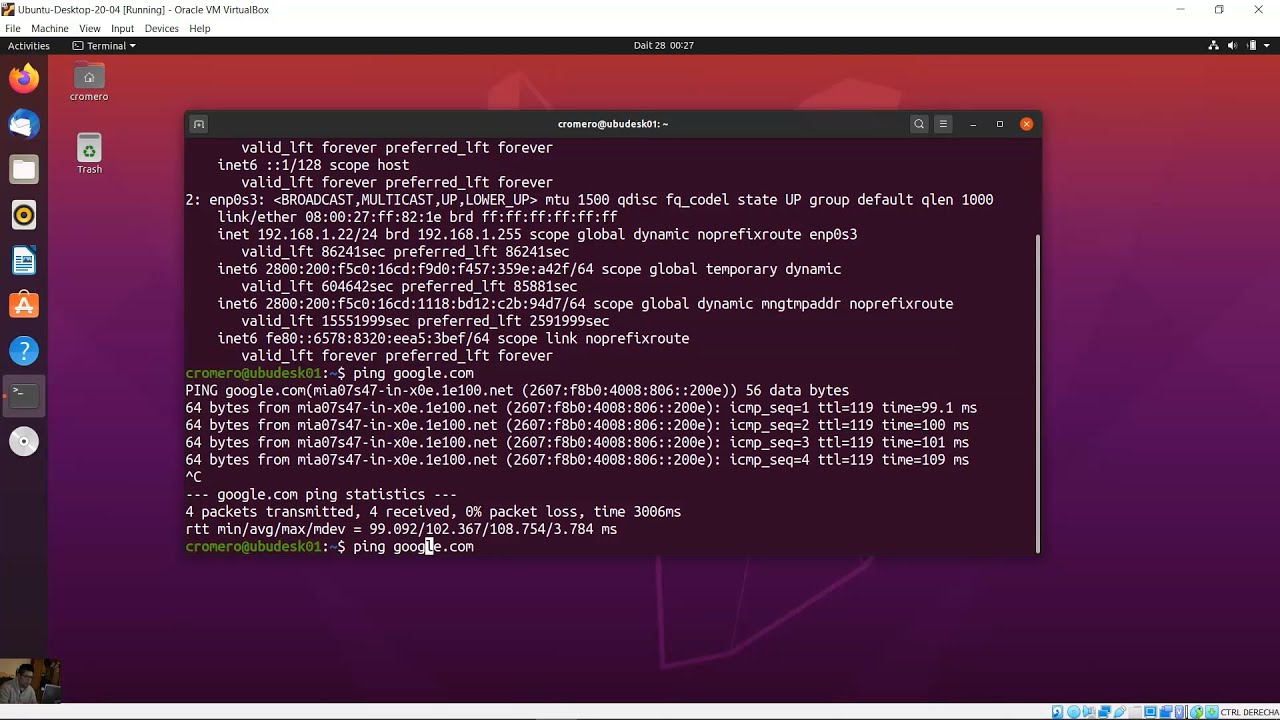Image resolution: width=1280 pixels, height=720 pixels.
Task: Maximize the terminal window
Action: pyautogui.click(x=999, y=124)
